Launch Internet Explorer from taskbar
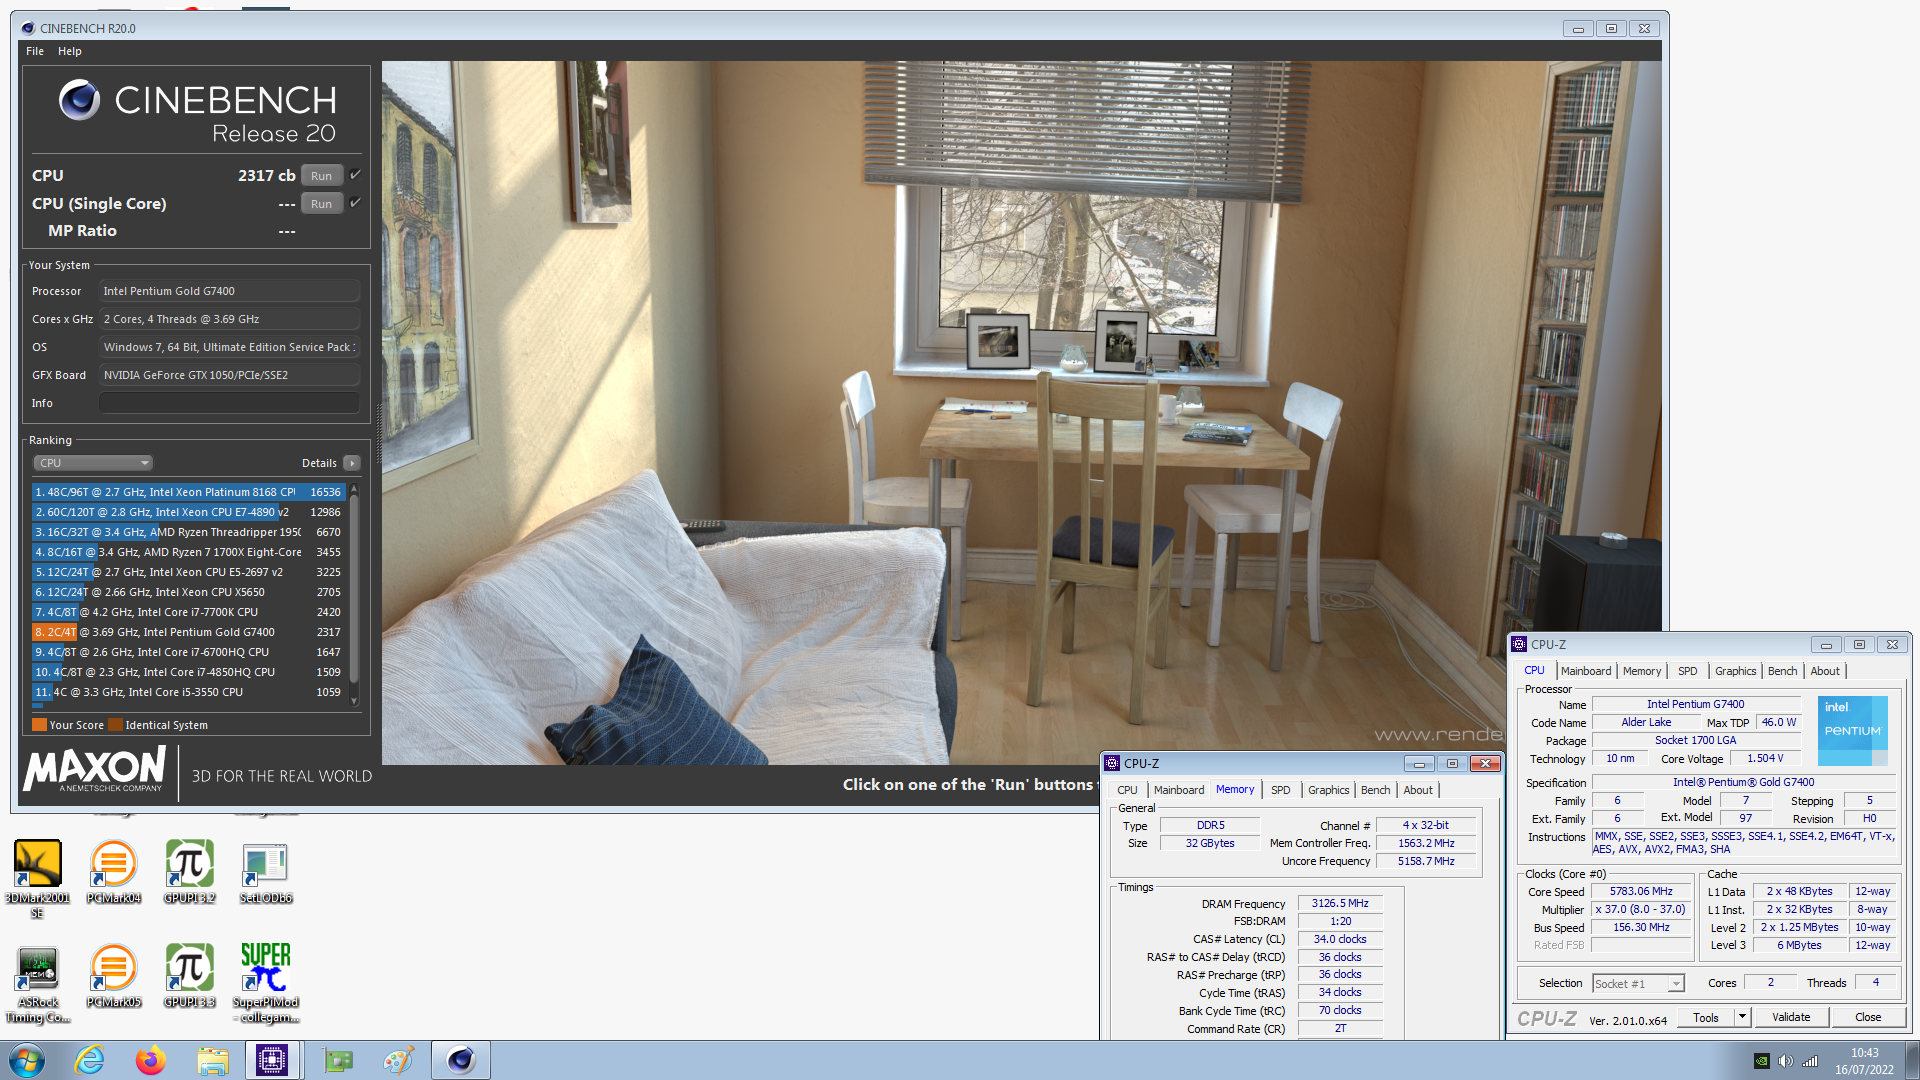The height and width of the screenshot is (1080, 1920). click(90, 1060)
